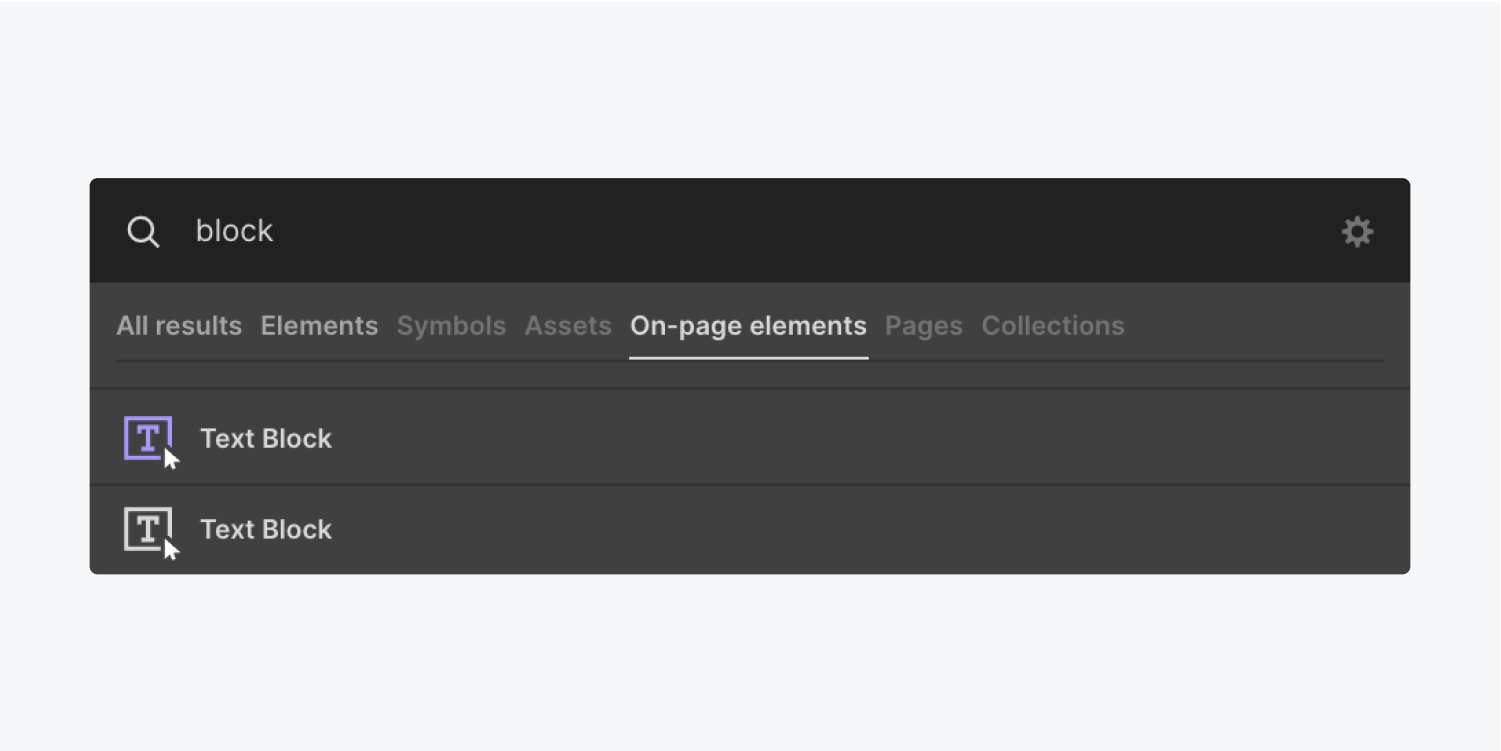Image resolution: width=1501 pixels, height=751 pixels.
Task: Click the magnifying glass search icon
Action: (143, 232)
